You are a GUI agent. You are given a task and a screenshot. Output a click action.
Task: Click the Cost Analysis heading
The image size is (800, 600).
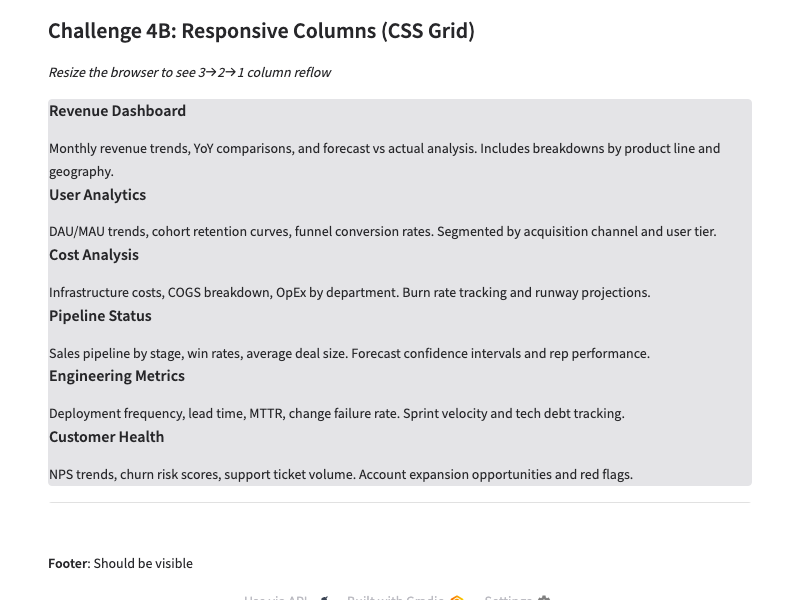coord(94,255)
